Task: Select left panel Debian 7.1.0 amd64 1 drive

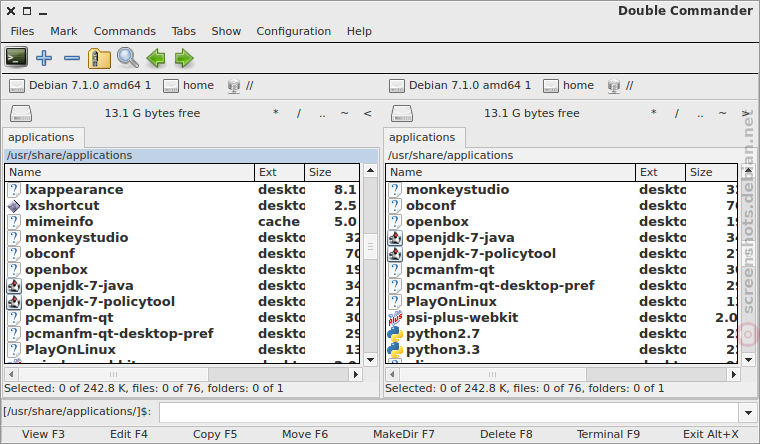Action: tap(80, 86)
